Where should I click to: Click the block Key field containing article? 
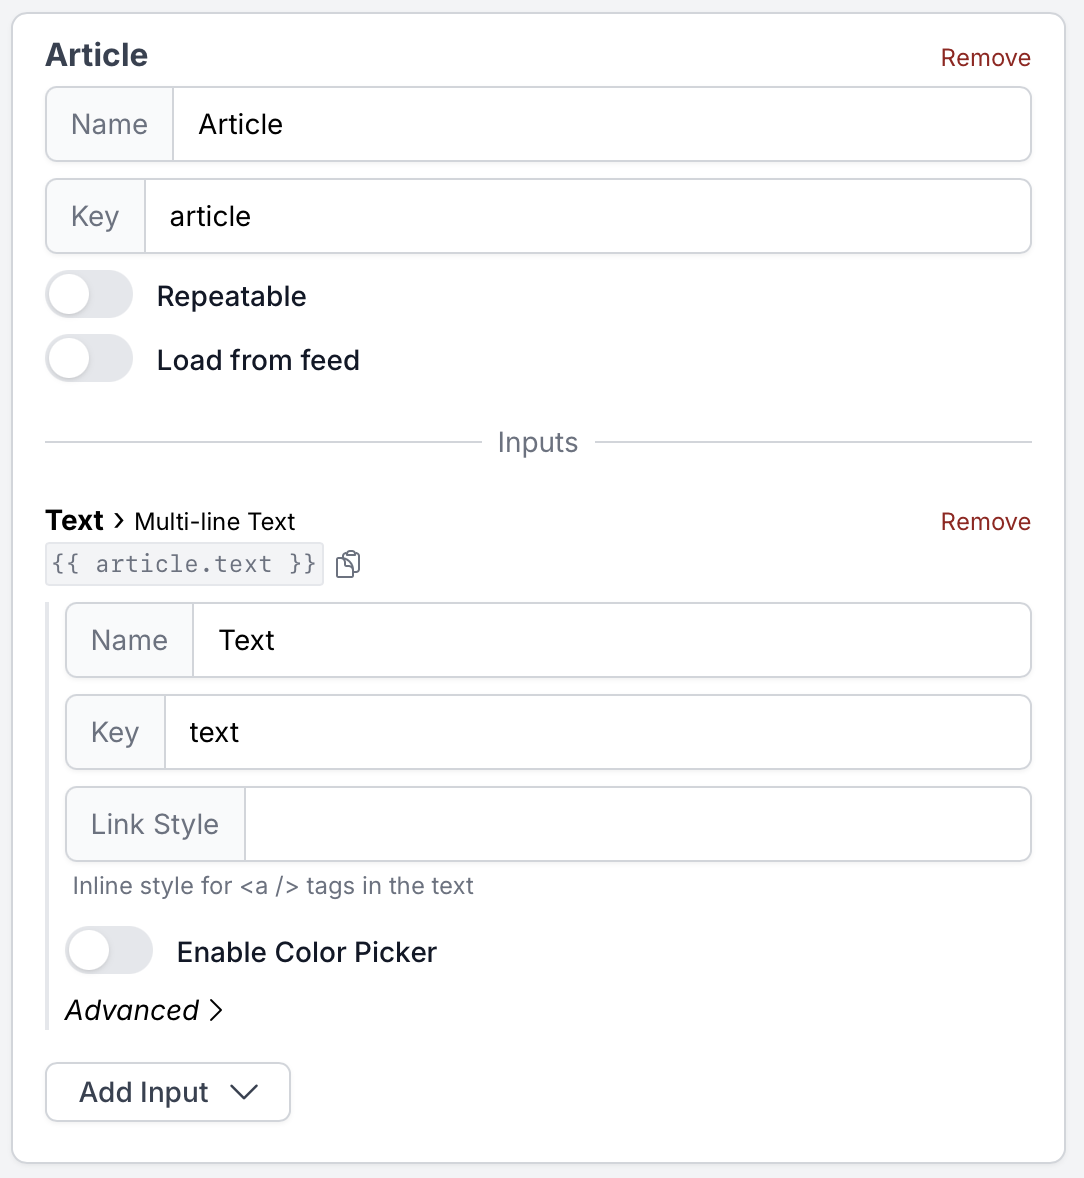pyautogui.click(x=586, y=216)
